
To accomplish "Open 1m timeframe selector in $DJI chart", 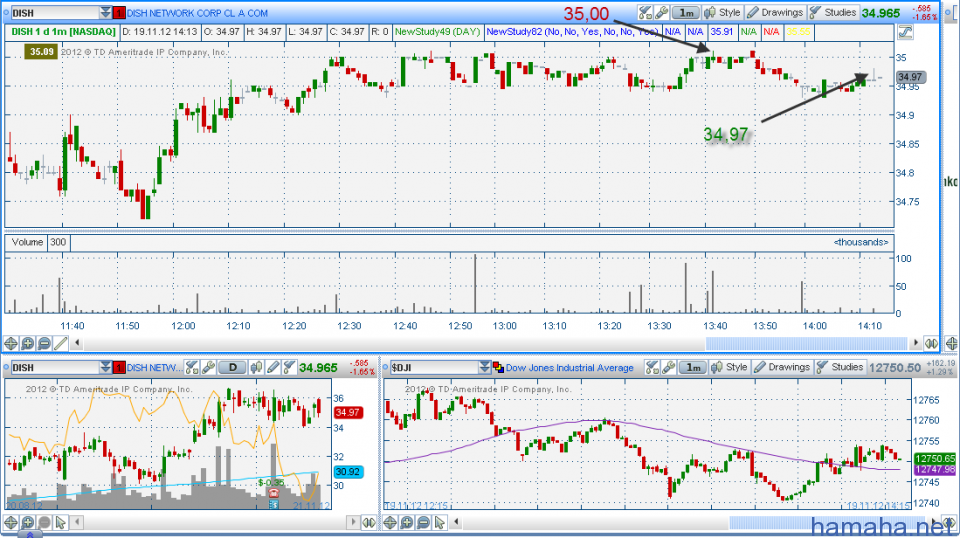I will click(693, 367).
